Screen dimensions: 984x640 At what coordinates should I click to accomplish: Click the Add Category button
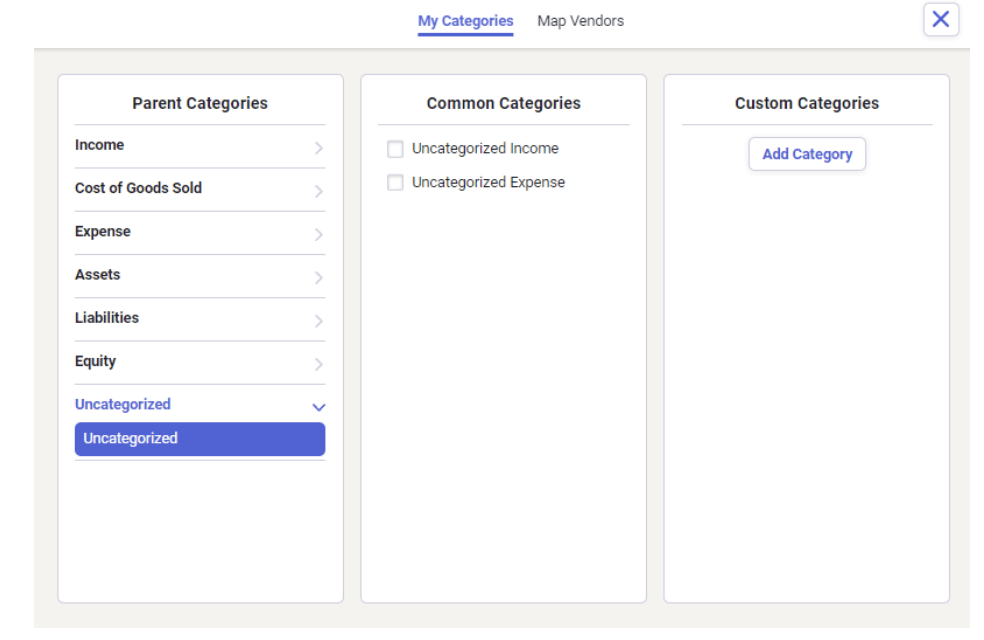click(807, 154)
